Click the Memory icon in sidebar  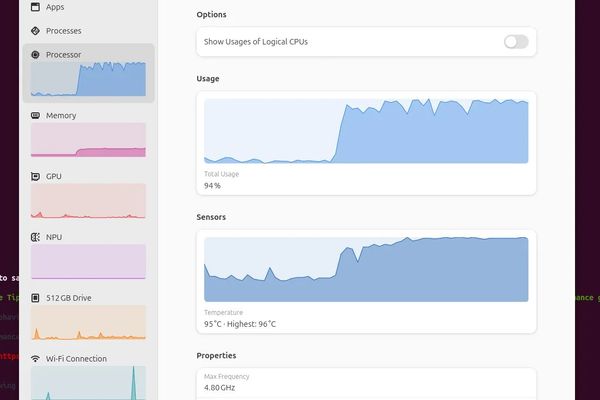click(x=35, y=115)
